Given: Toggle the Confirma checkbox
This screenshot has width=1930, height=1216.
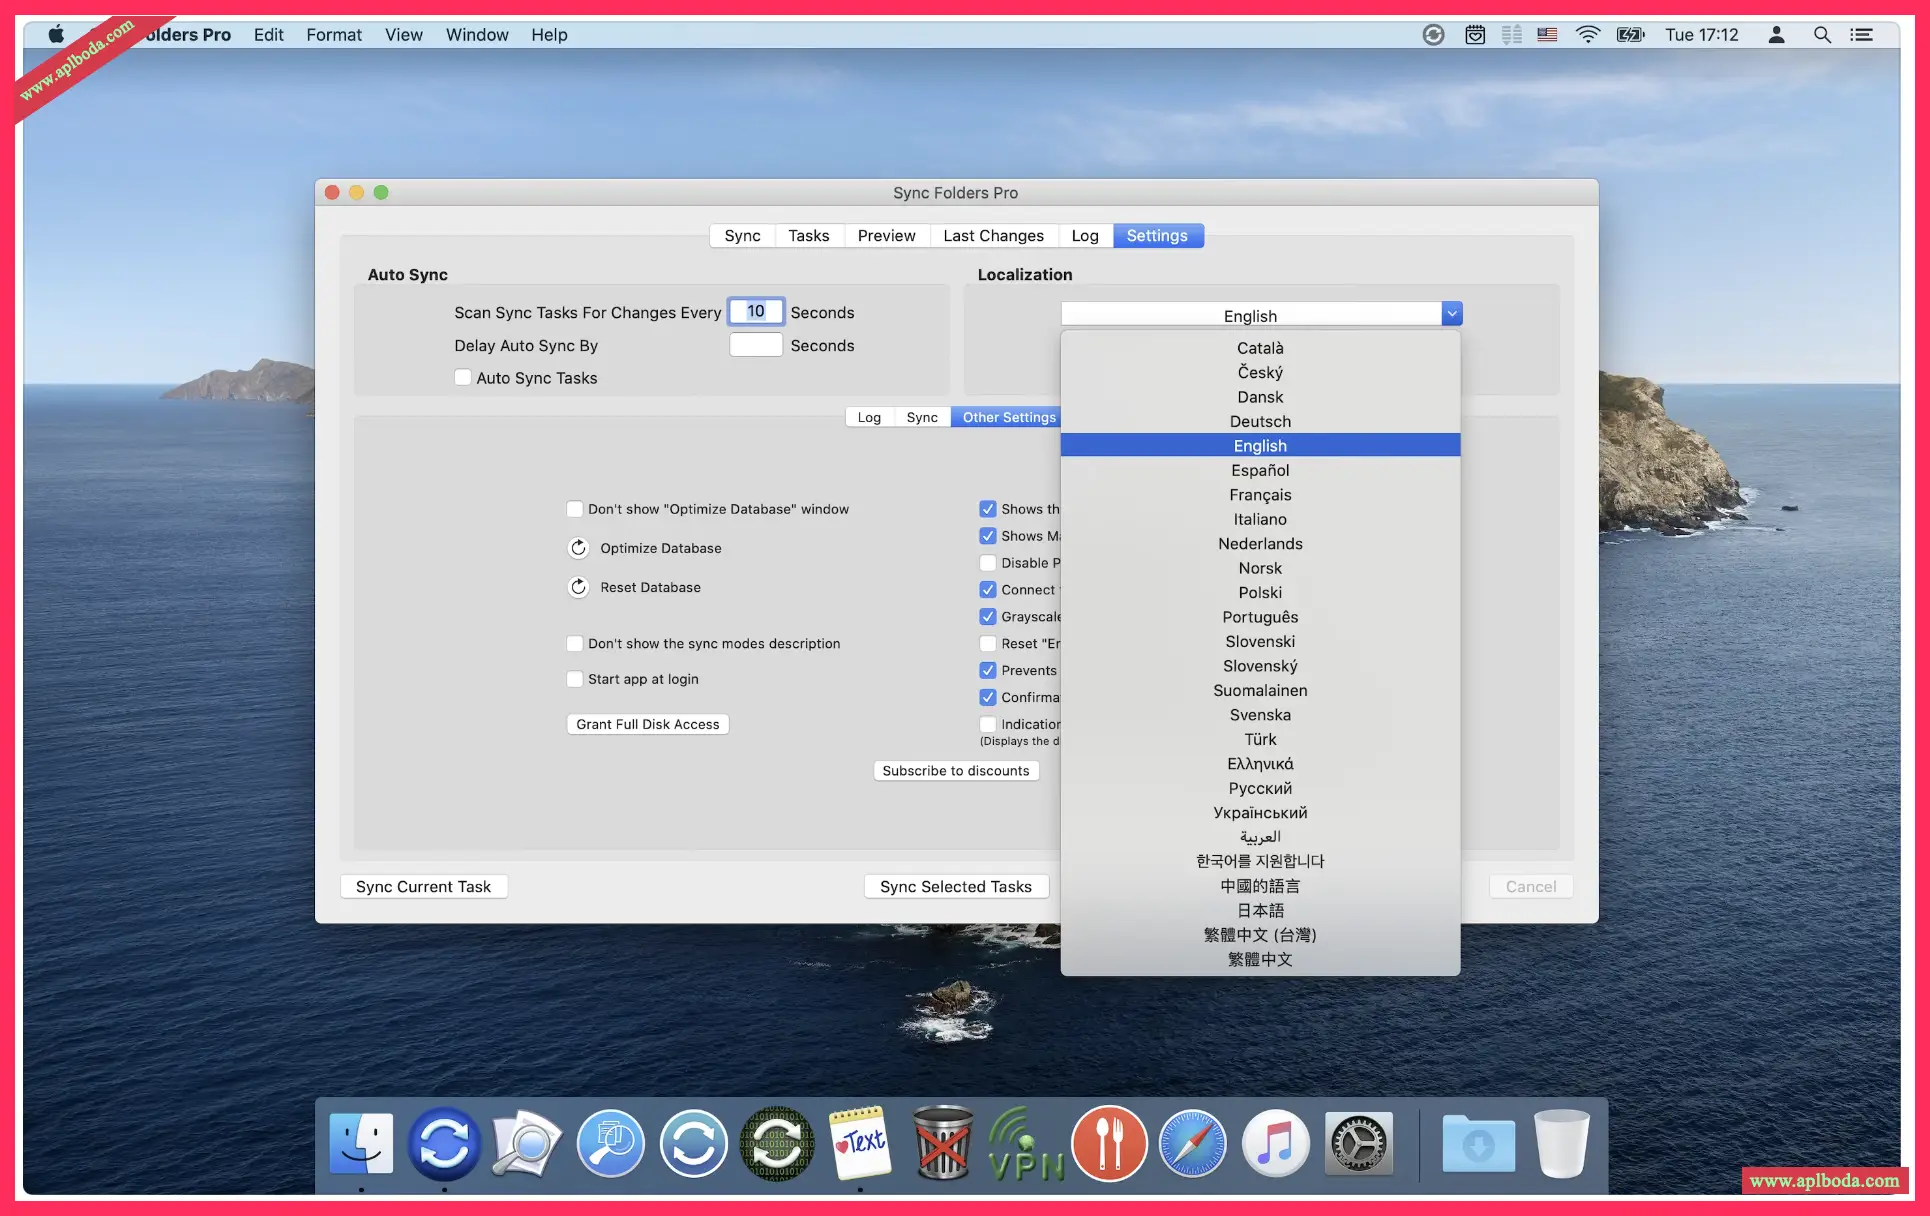Looking at the screenshot, I should pos(988,698).
